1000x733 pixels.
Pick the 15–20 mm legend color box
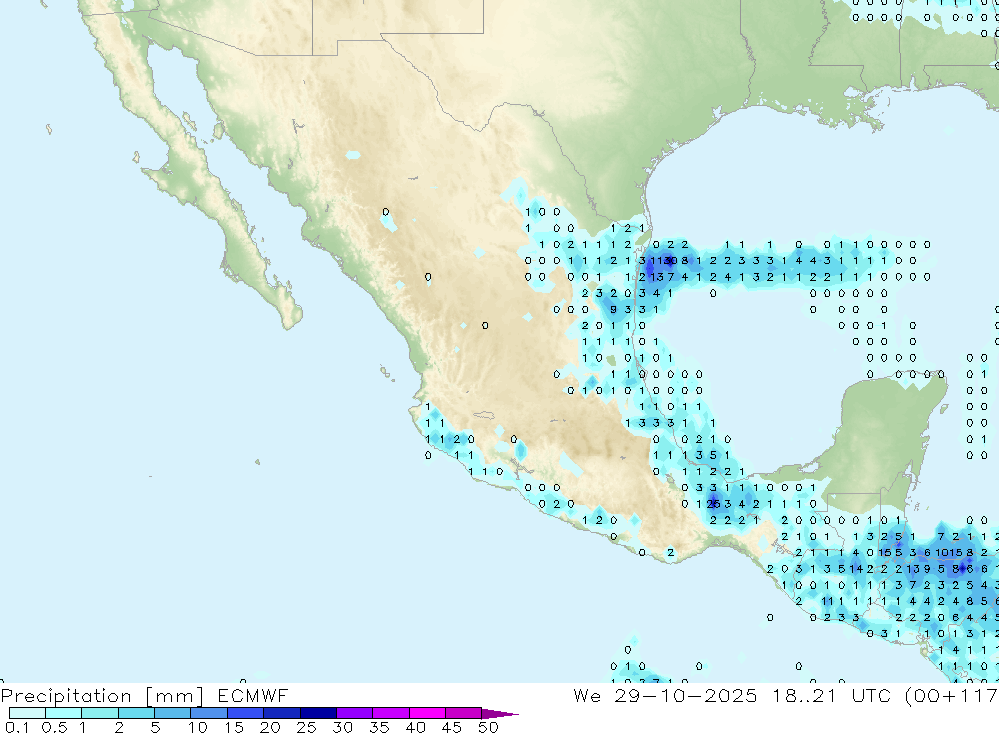click(x=246, y=713)
